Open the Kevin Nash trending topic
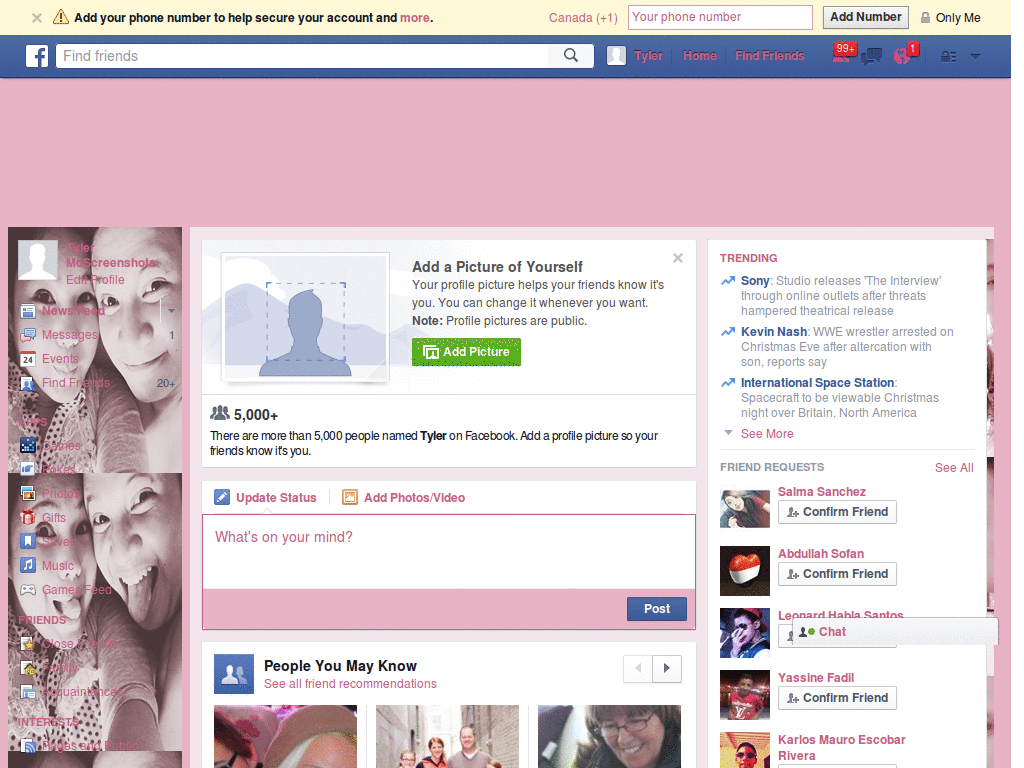The height and width of the screenshot is (768, 1024). click(x=774, y=332)
